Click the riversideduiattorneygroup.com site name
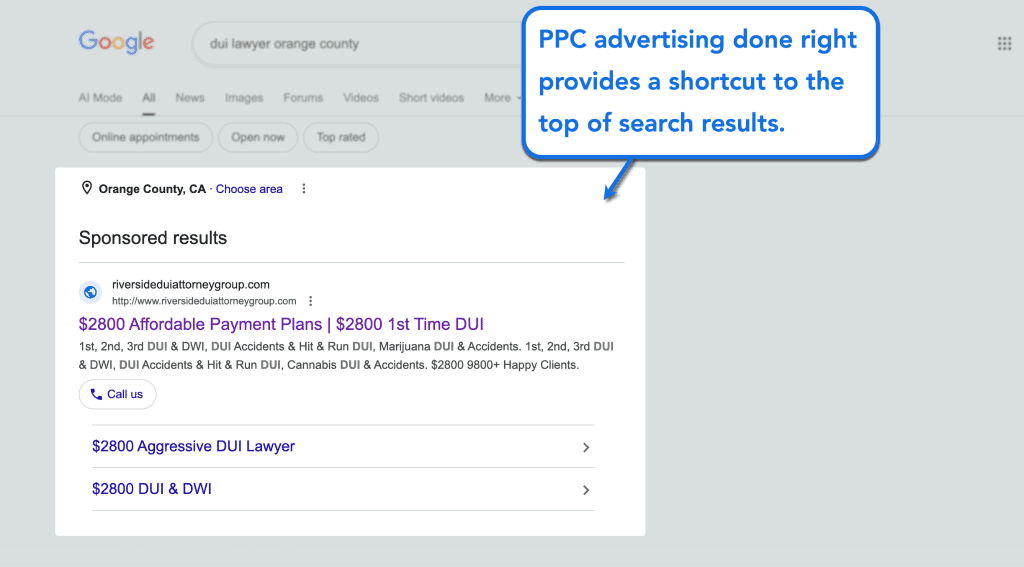The image size is (1024, 567). pyautogui.click(x=191, y=284)
